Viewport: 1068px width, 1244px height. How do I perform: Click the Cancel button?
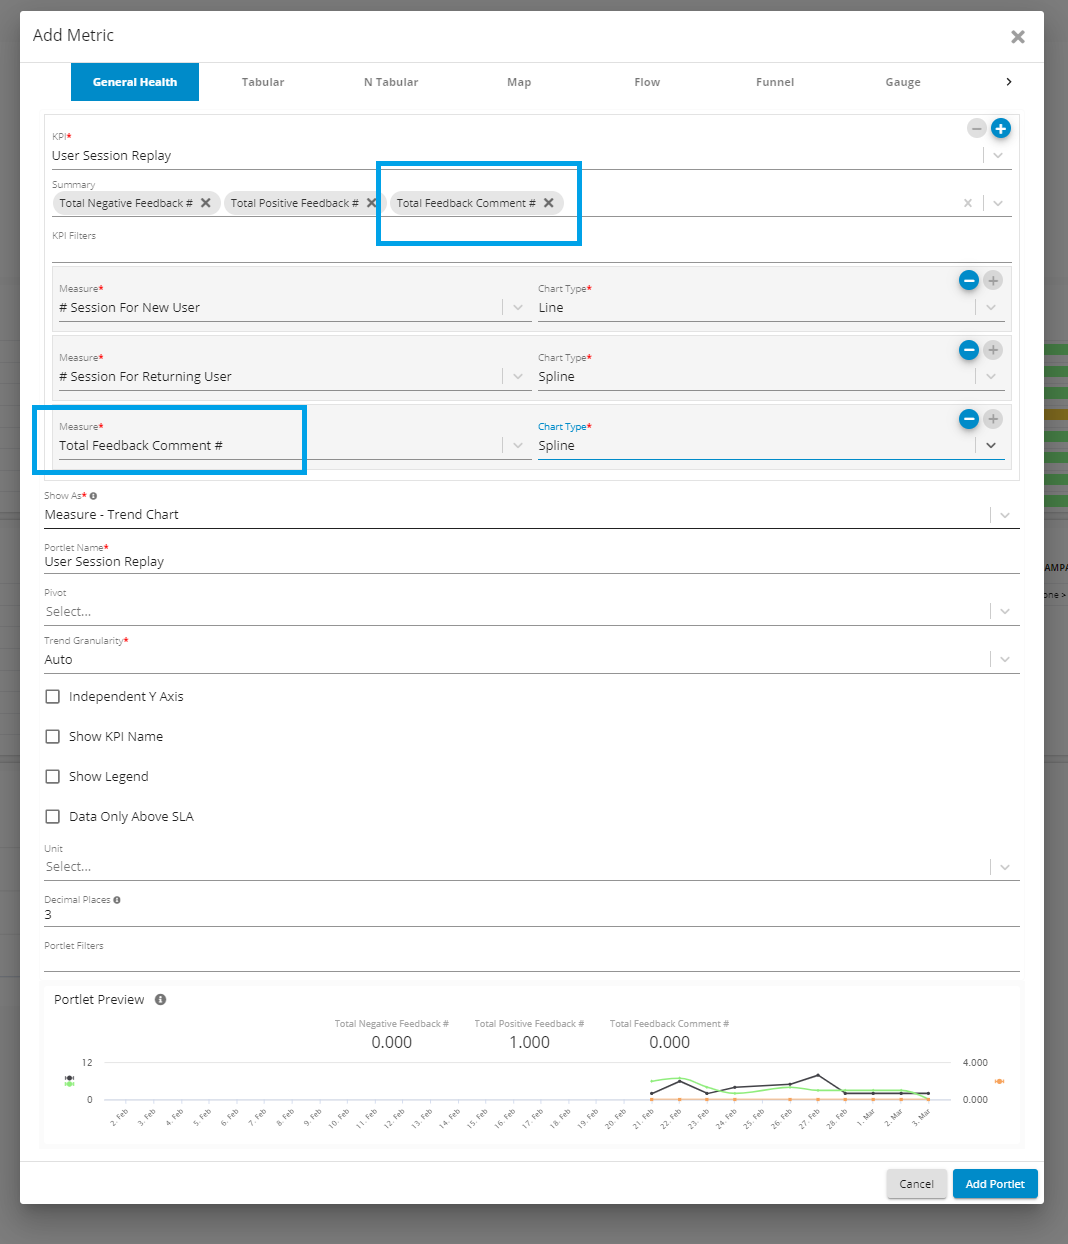916,1184
